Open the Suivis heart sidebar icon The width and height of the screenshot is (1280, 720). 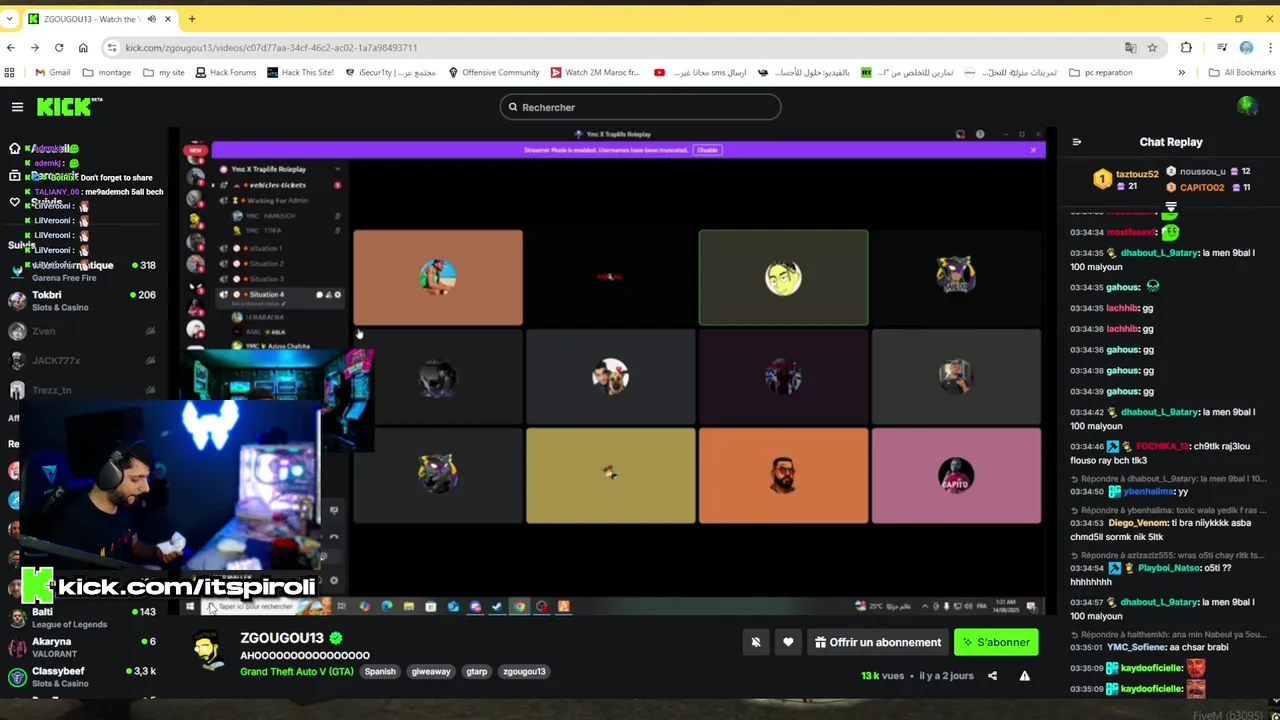[x=14, y=202]
